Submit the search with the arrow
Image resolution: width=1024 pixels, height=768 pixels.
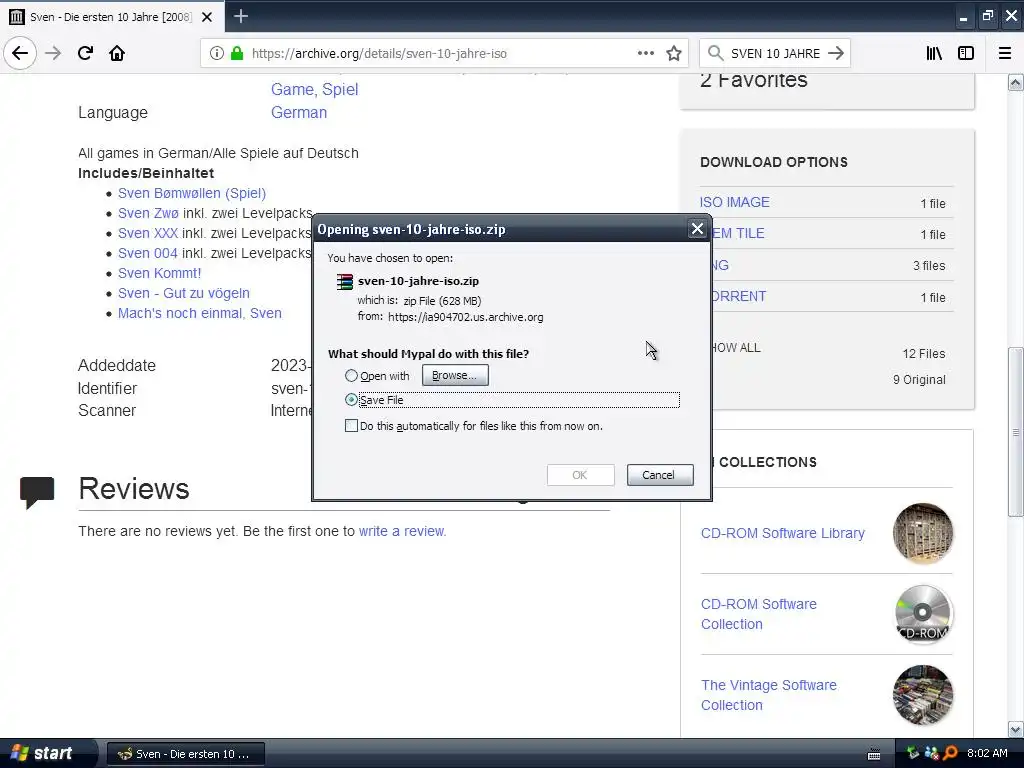[835, 53]
